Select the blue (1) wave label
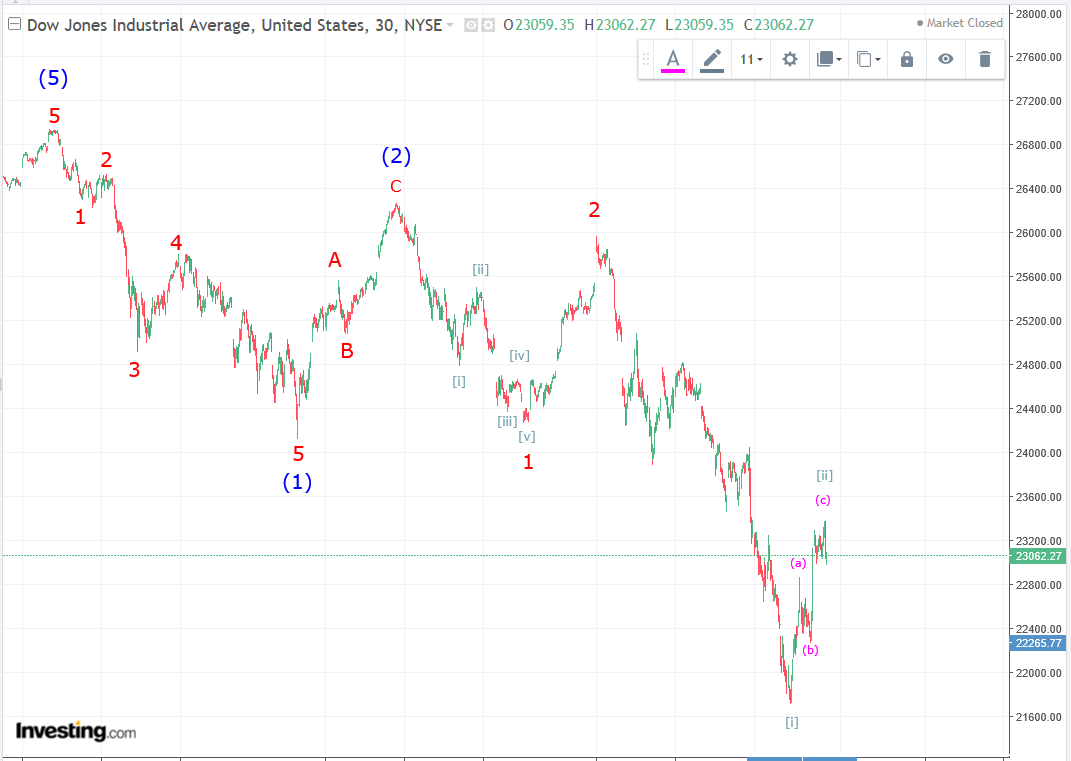 [x=297, y=482]
